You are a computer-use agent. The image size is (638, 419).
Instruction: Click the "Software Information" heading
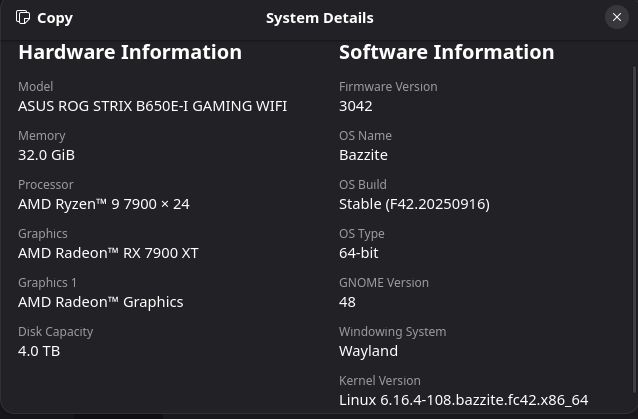point(447,52)
